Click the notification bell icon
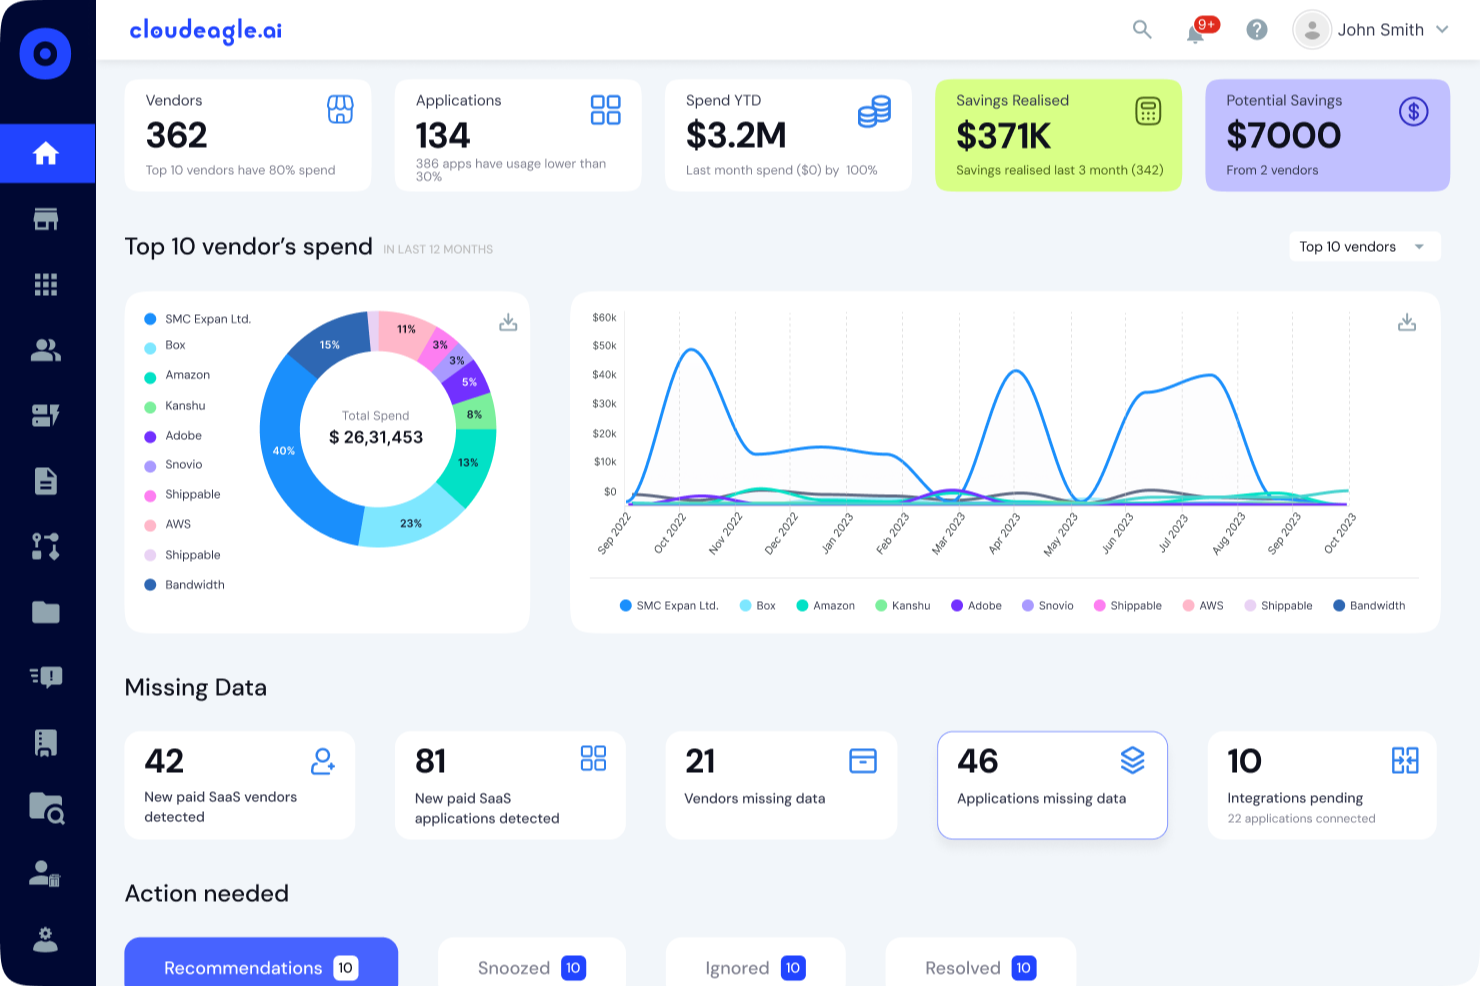 pos(1195,33)
